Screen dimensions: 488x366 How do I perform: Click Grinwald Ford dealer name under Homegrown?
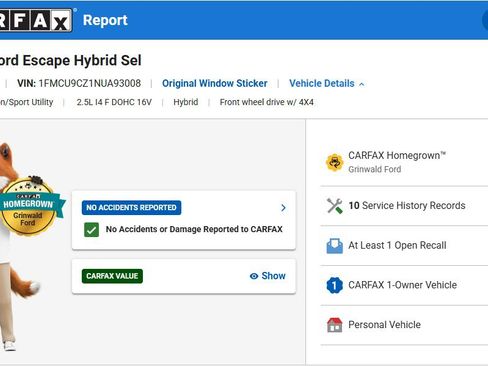pyautogui.click(x=375, y=169)
